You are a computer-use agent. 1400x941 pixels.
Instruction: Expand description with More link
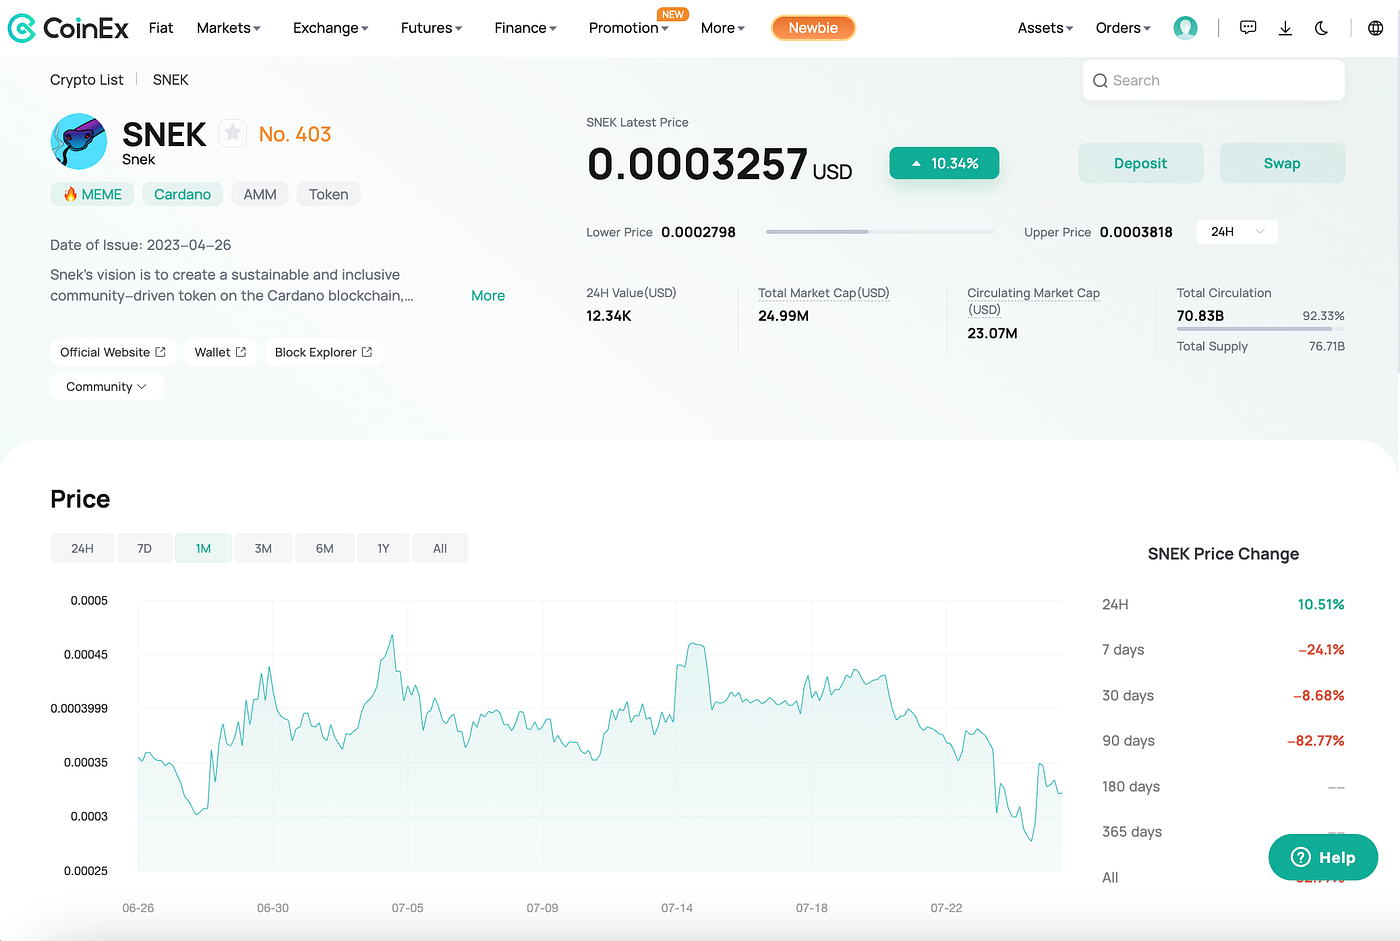[488, 296]
